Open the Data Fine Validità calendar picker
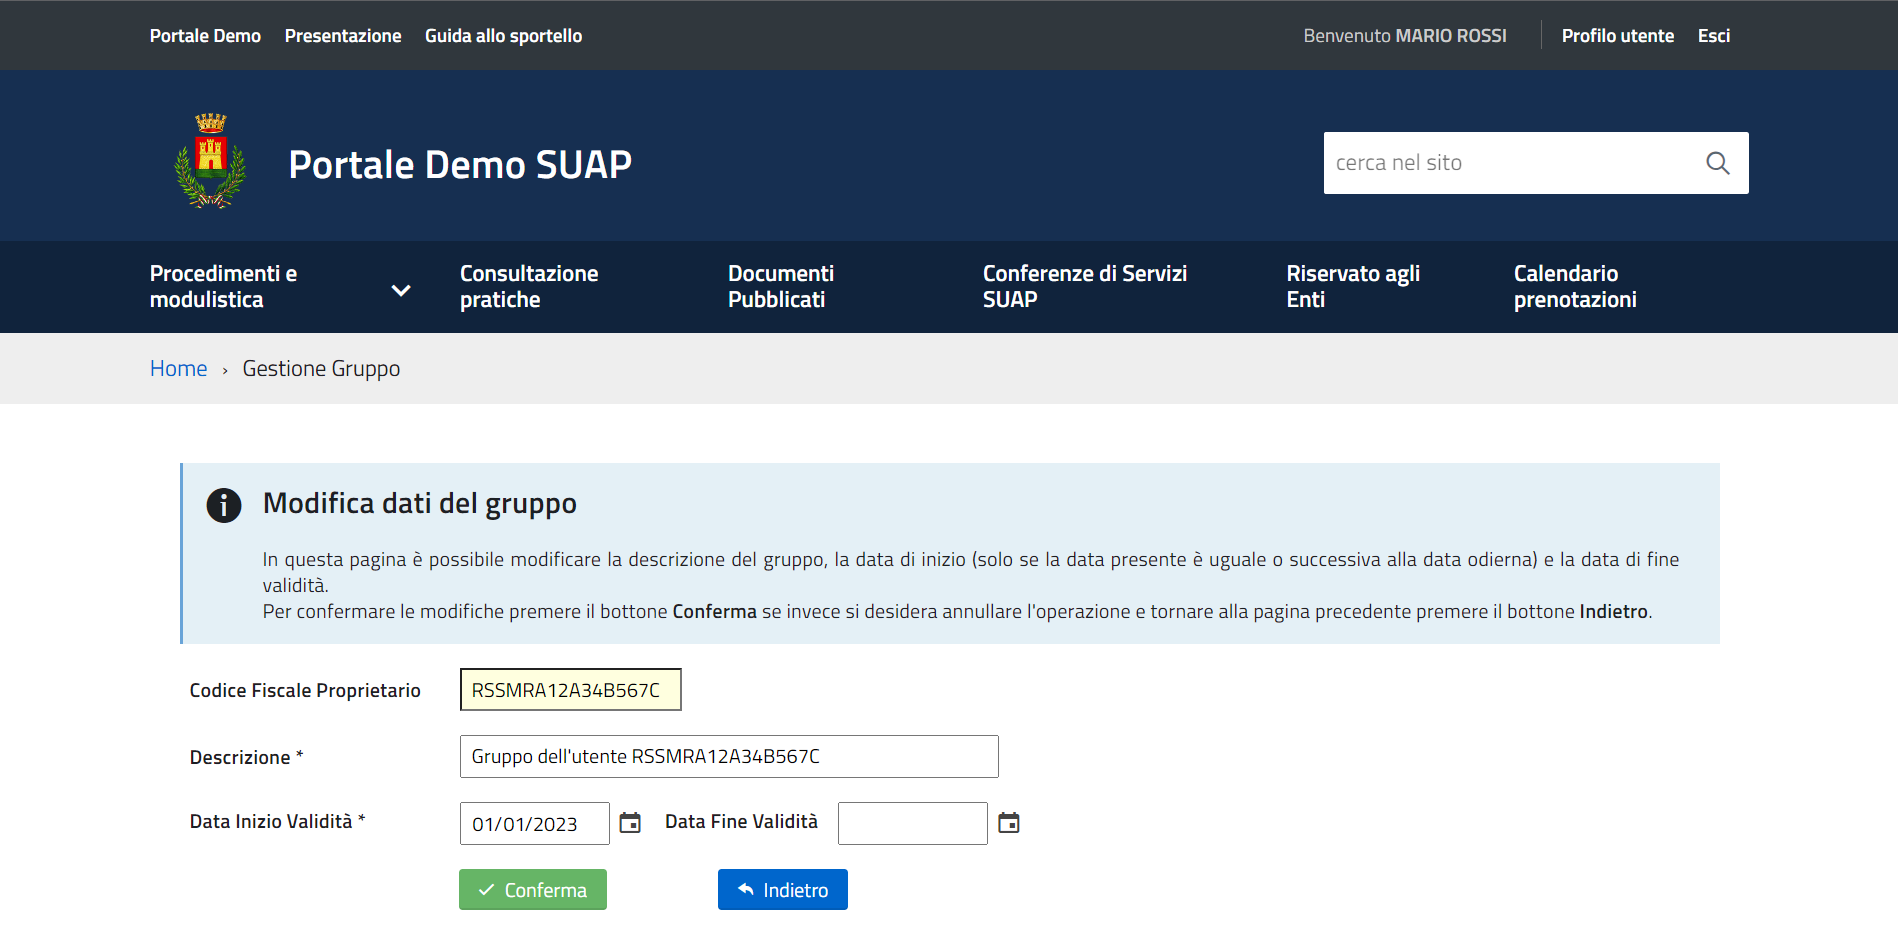This screenshot has width=1898, height=935. tap(1009, 823)
